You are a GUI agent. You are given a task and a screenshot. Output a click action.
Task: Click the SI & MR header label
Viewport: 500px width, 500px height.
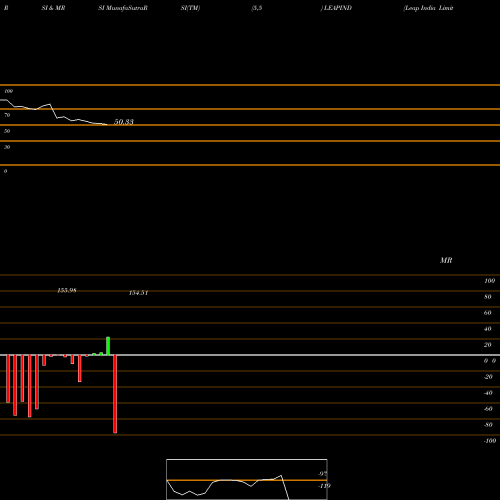pos(53,8)
